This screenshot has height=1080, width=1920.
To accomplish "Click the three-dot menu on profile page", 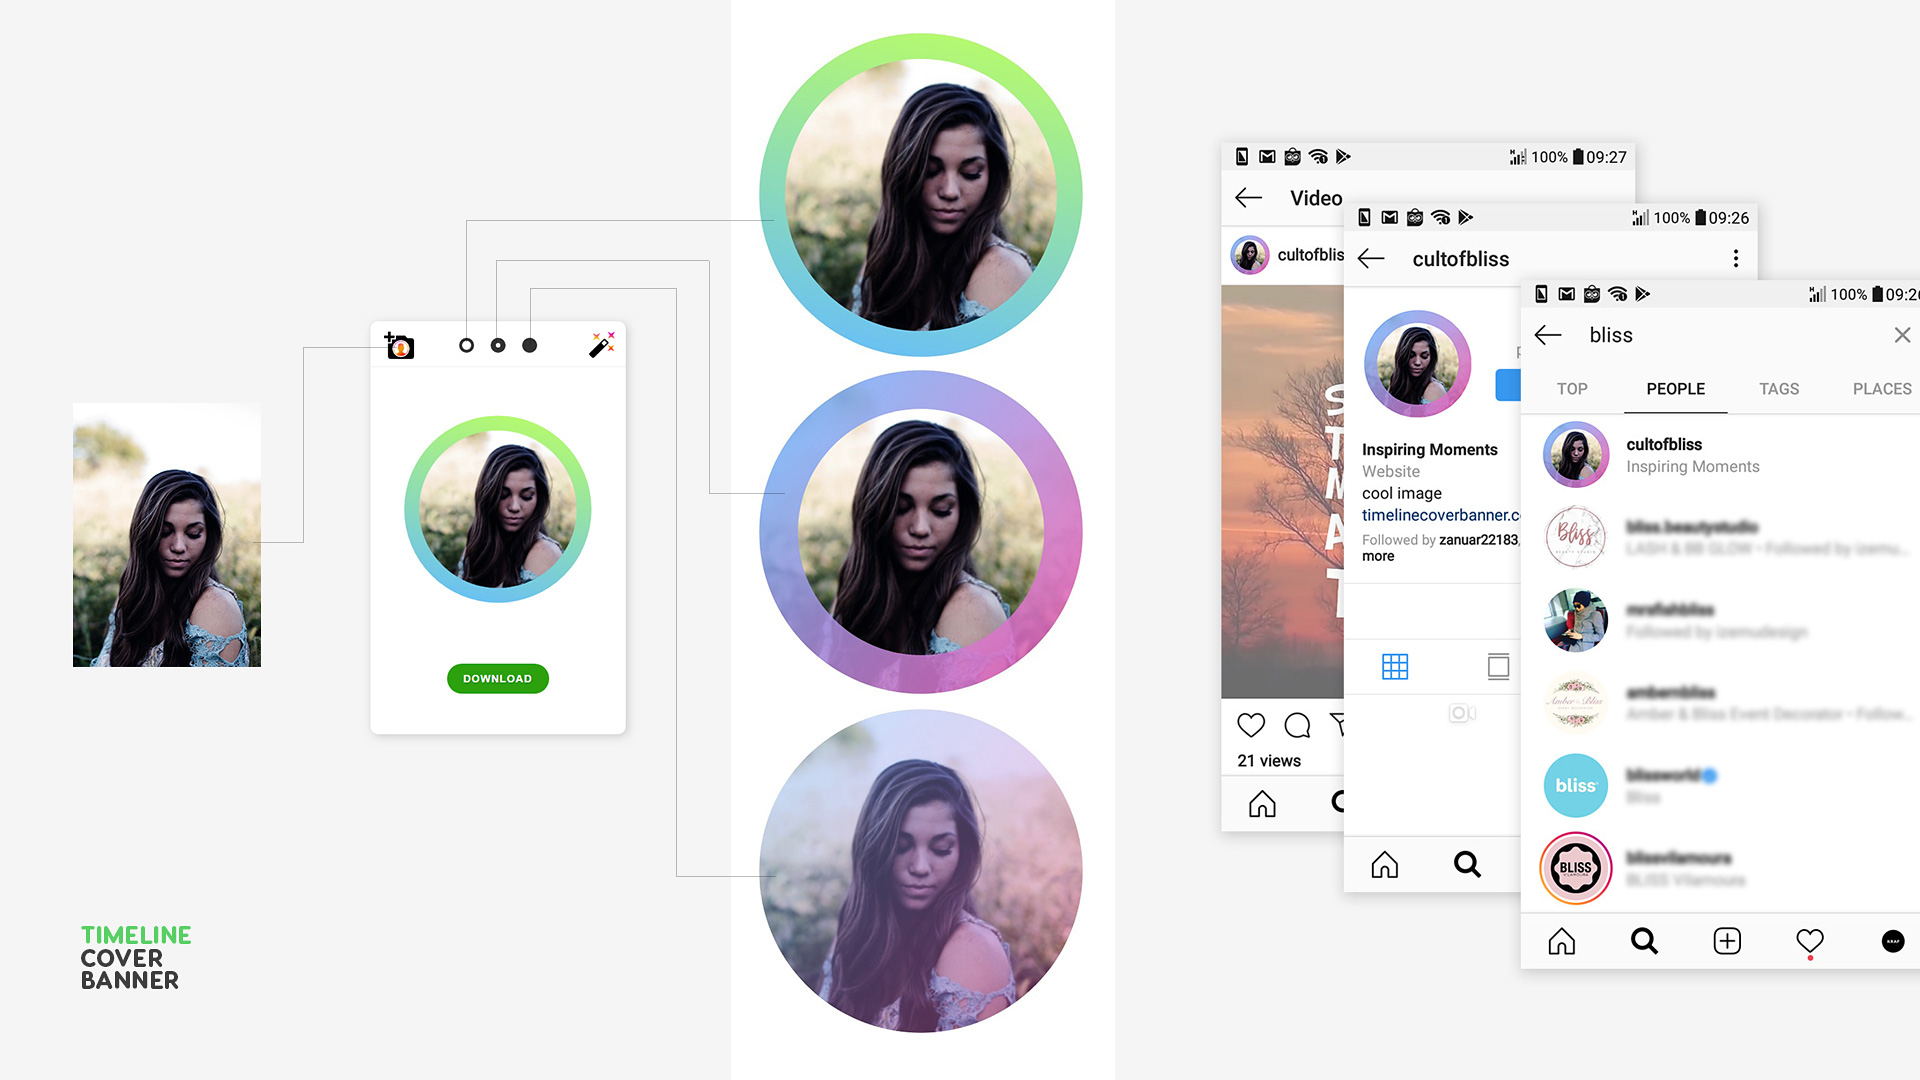I will 1737,258.
